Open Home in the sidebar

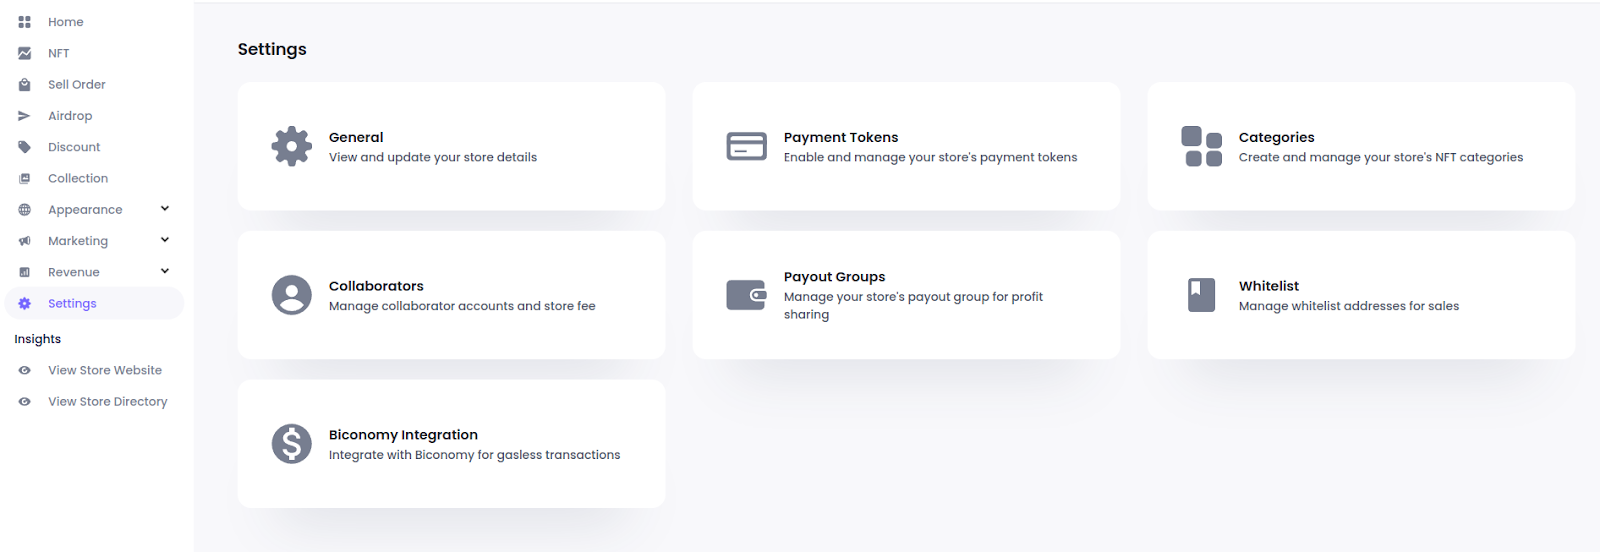point(66,22)
